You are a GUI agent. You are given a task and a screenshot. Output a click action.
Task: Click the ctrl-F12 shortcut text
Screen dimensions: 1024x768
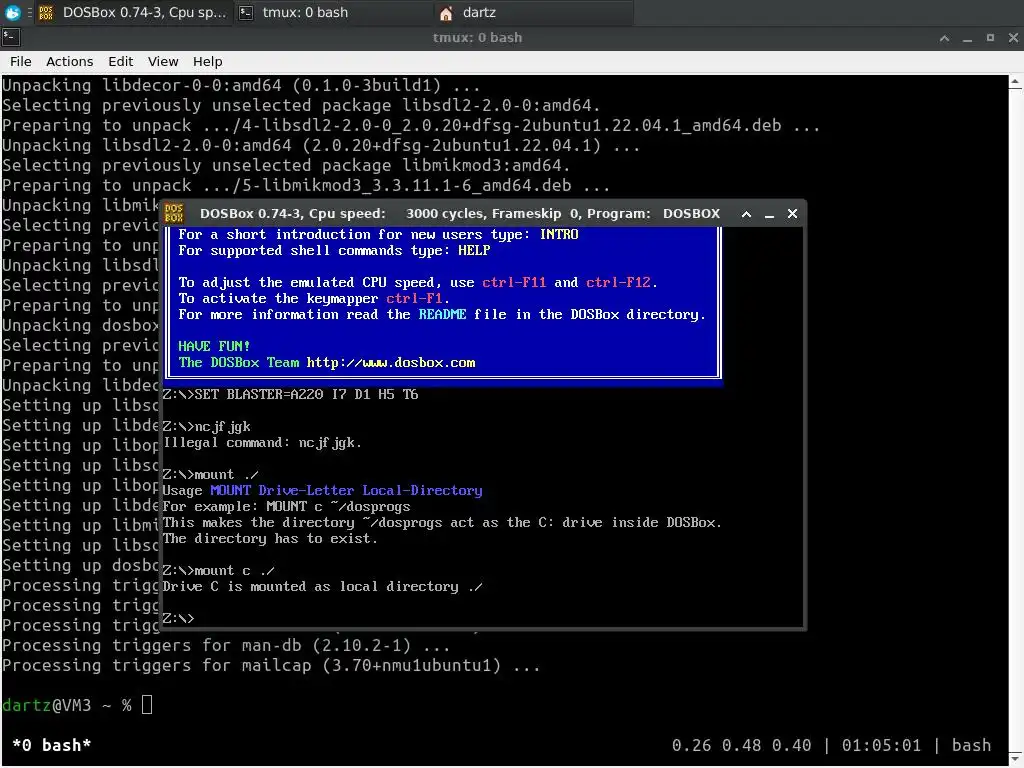point(618,282)
